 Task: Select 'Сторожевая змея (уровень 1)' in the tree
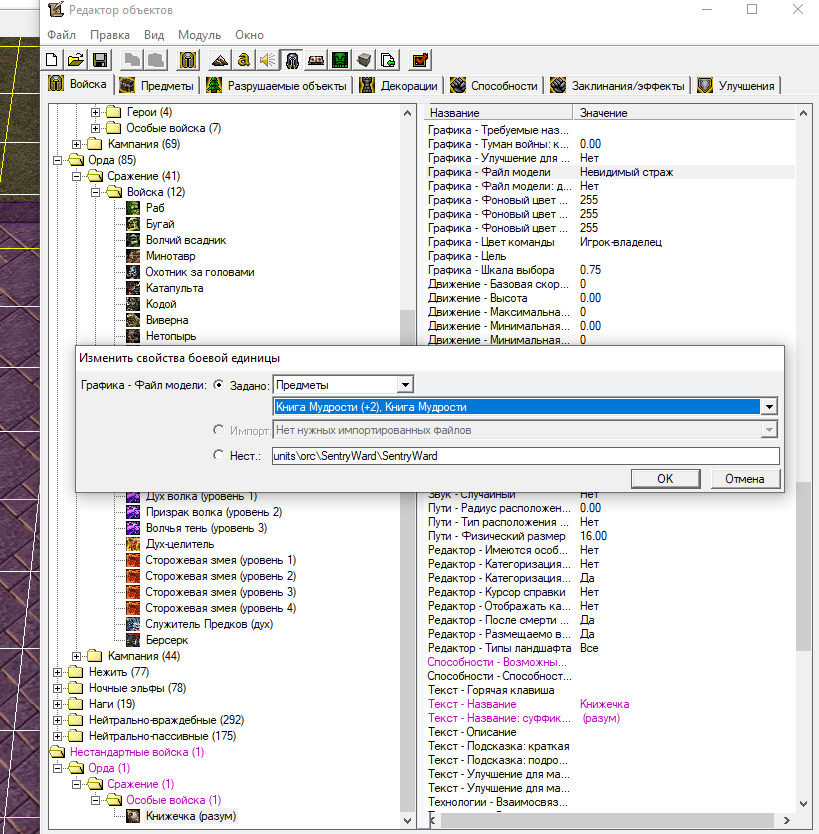tap(220, 560)
